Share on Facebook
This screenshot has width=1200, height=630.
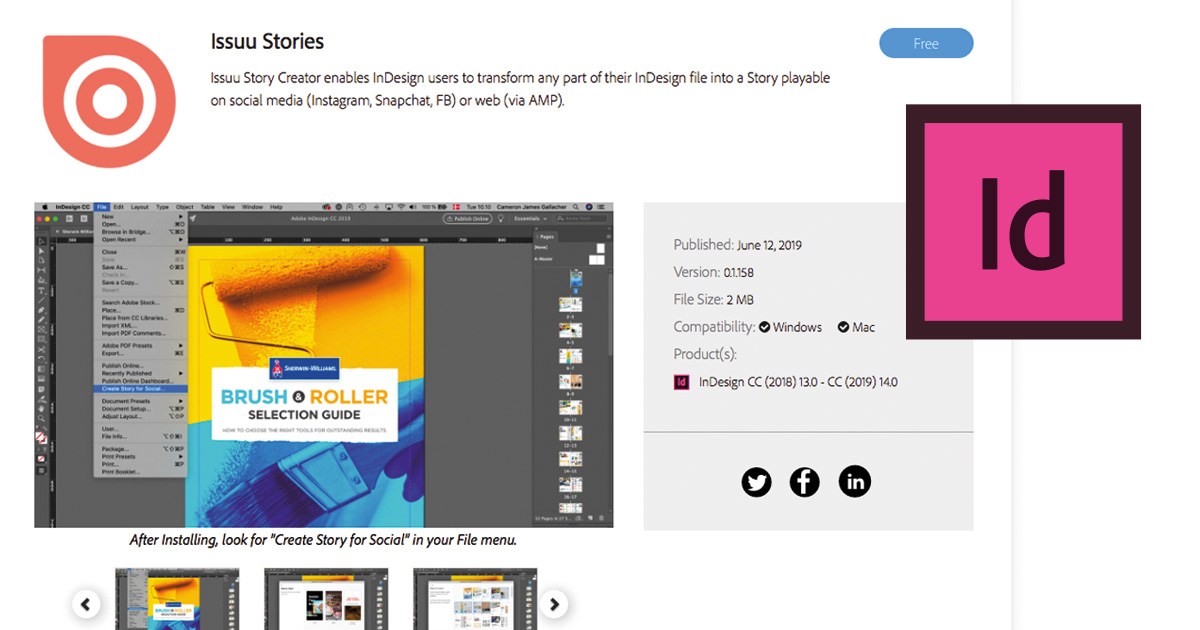click(805, 483)
